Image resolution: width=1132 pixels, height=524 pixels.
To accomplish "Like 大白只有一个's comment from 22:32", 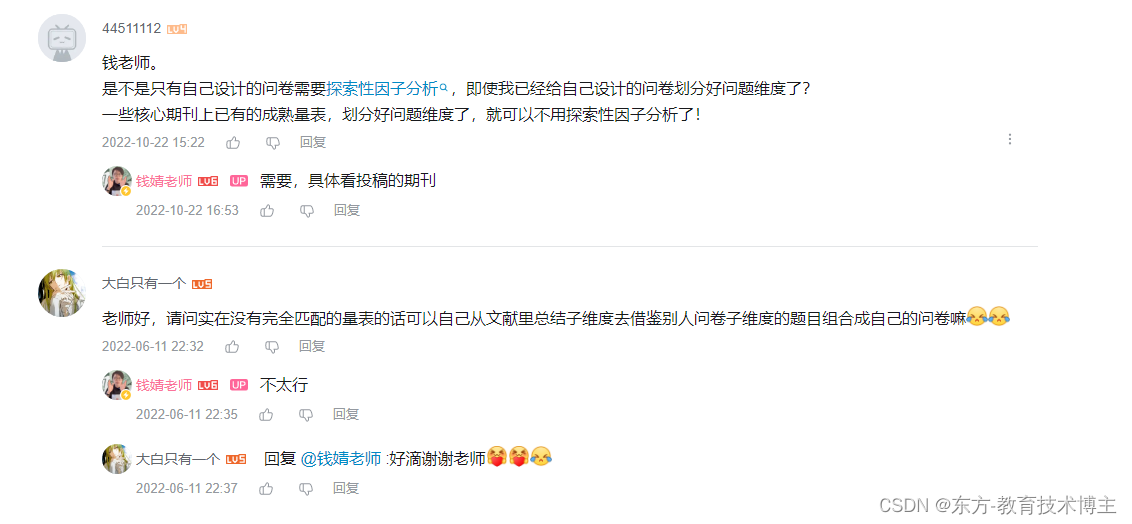I will pos(232,346).
